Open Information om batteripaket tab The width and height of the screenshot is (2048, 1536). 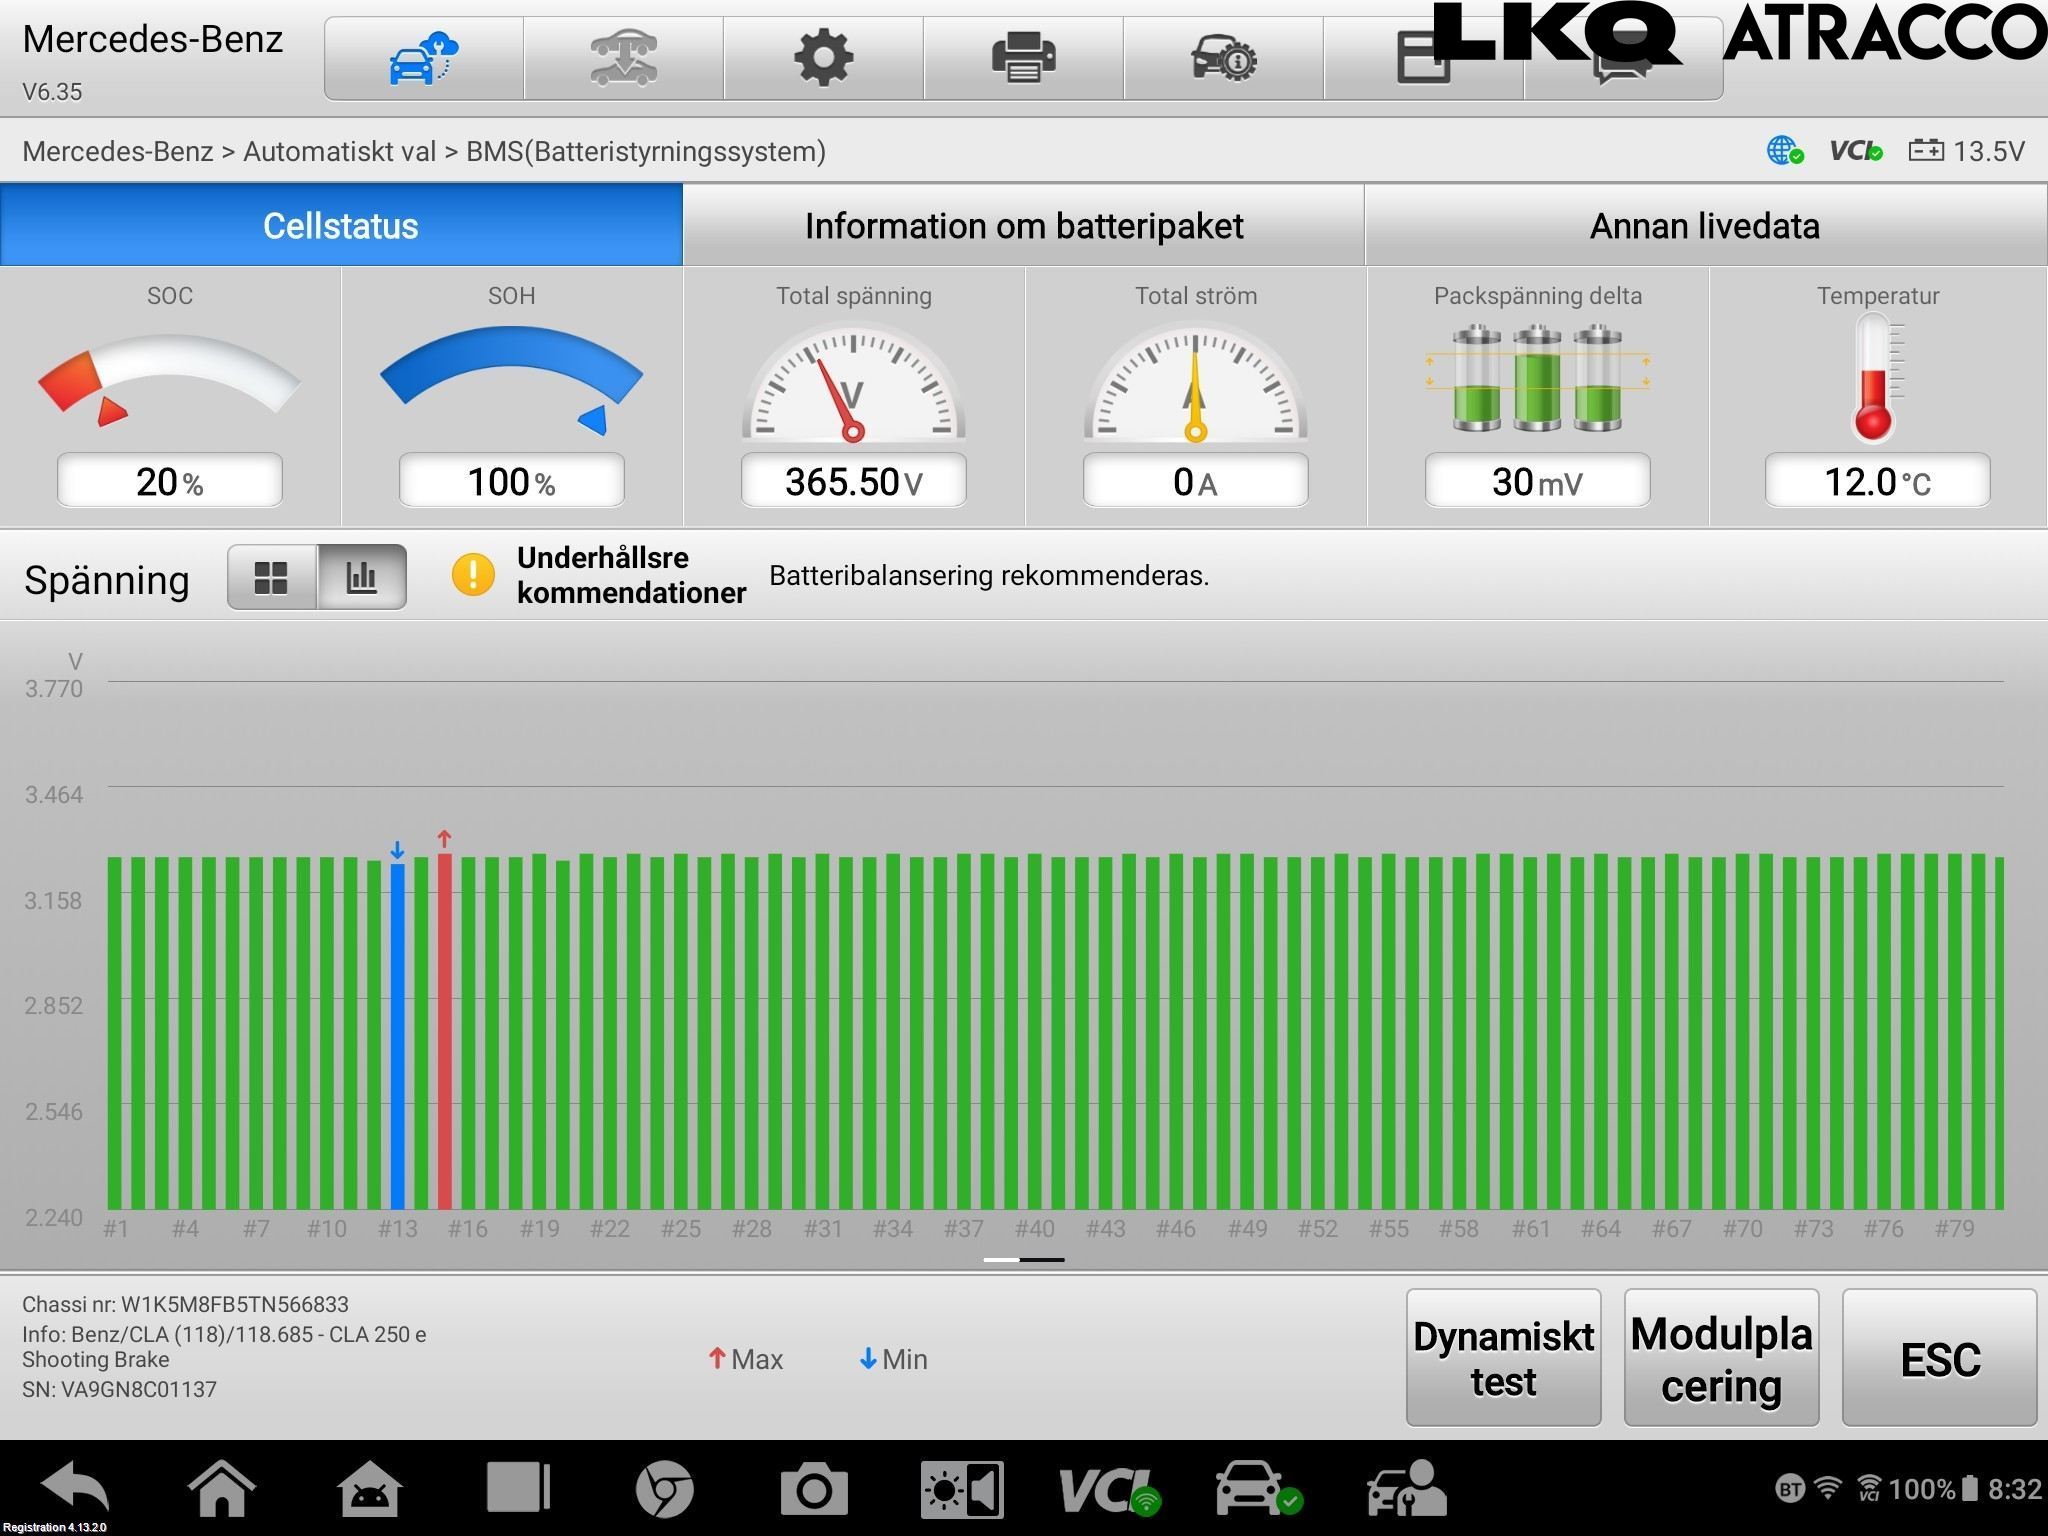(1024, 225)
